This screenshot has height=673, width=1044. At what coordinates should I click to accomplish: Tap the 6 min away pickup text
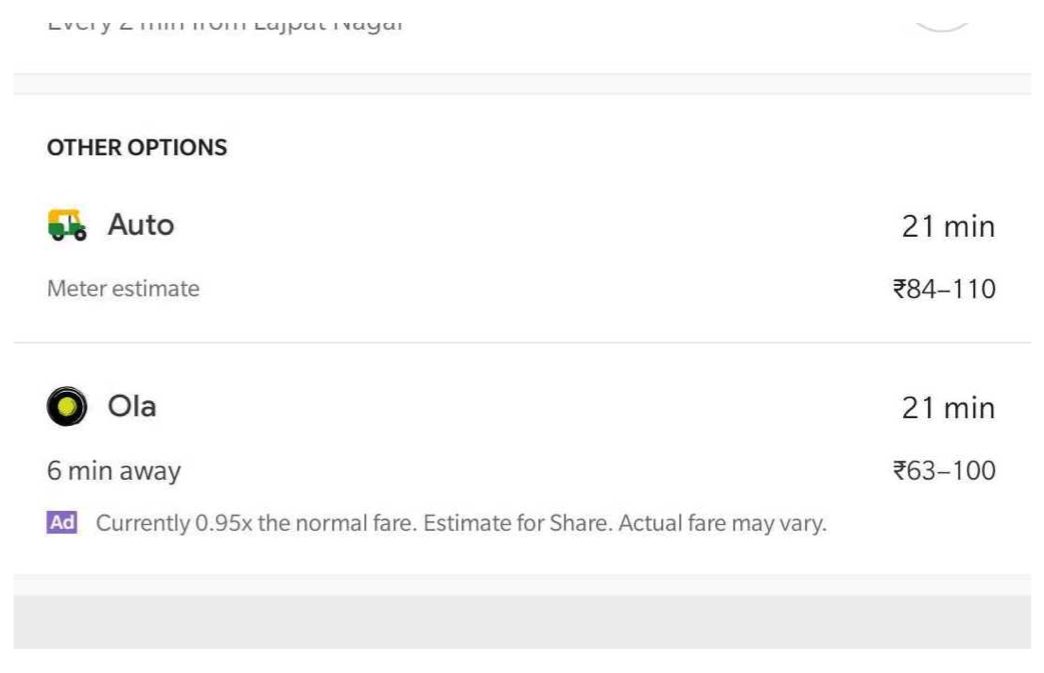[114, 471]
